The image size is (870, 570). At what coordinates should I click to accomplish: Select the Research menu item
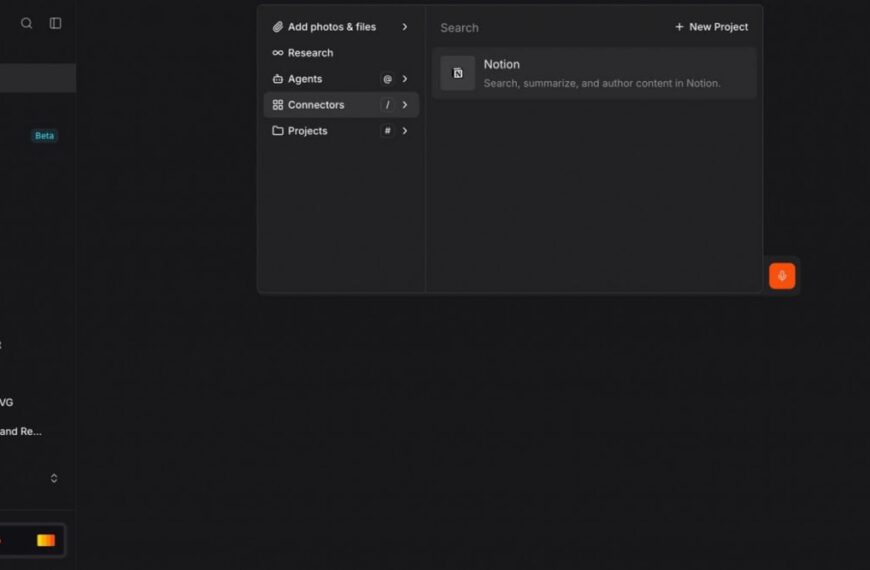(311, 53)
